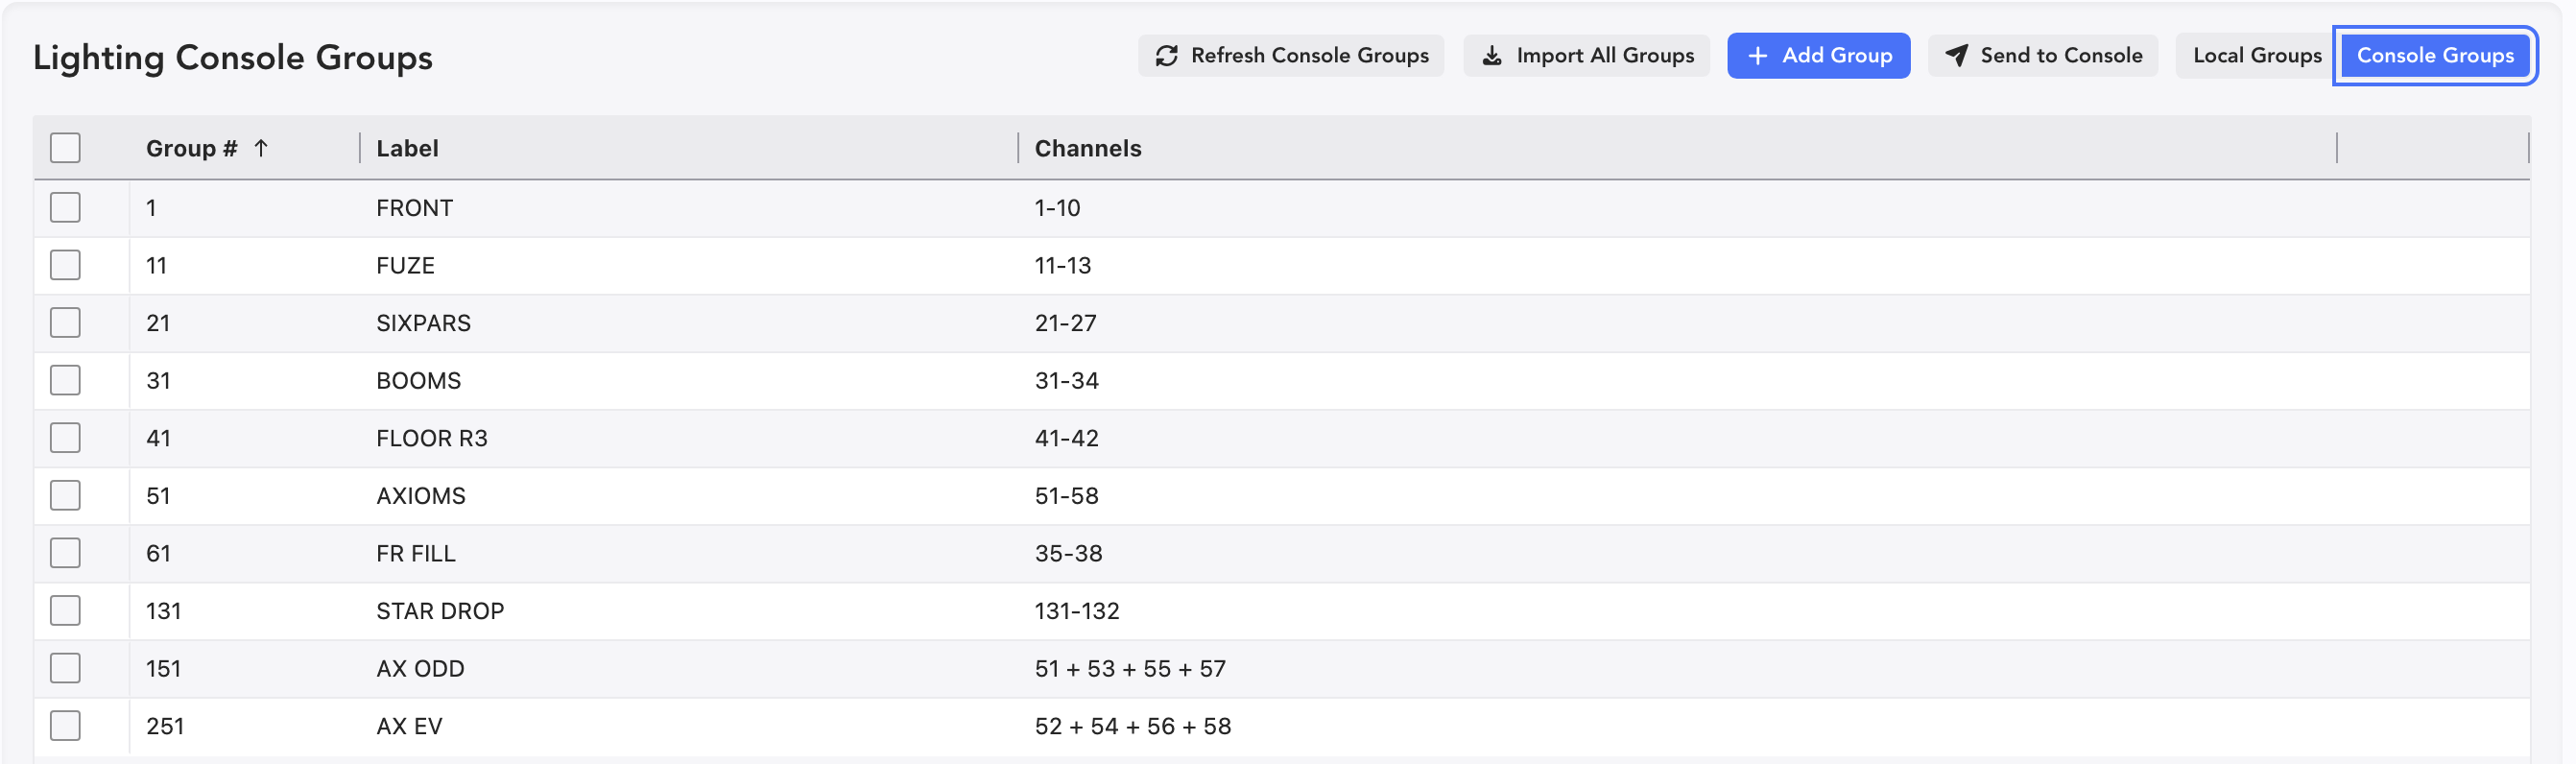
Task: Click the refresh icon for console groups
Action: (x=1166, y=56)
